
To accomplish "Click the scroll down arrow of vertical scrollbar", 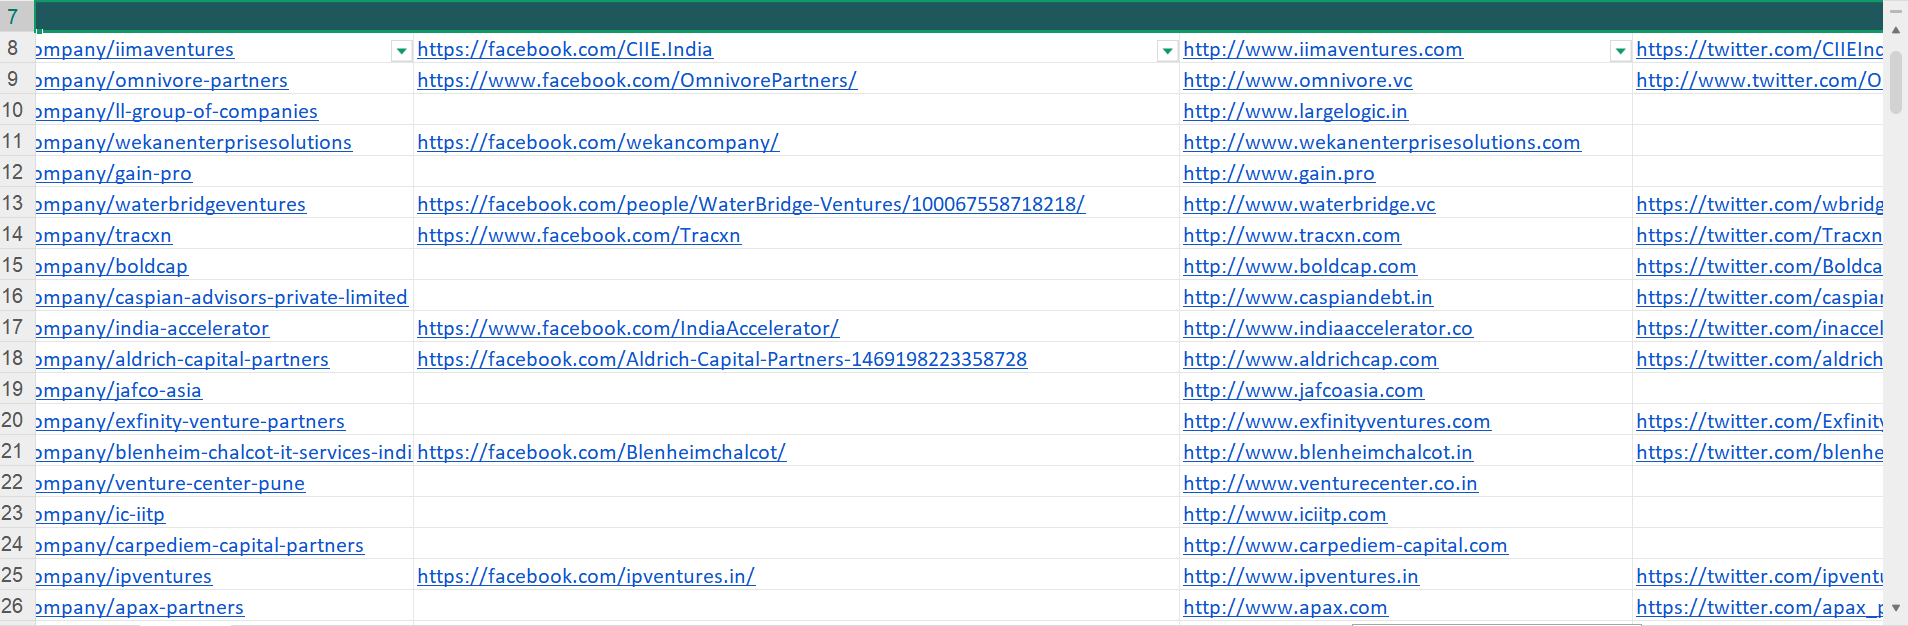I will tap(1895, 607).
